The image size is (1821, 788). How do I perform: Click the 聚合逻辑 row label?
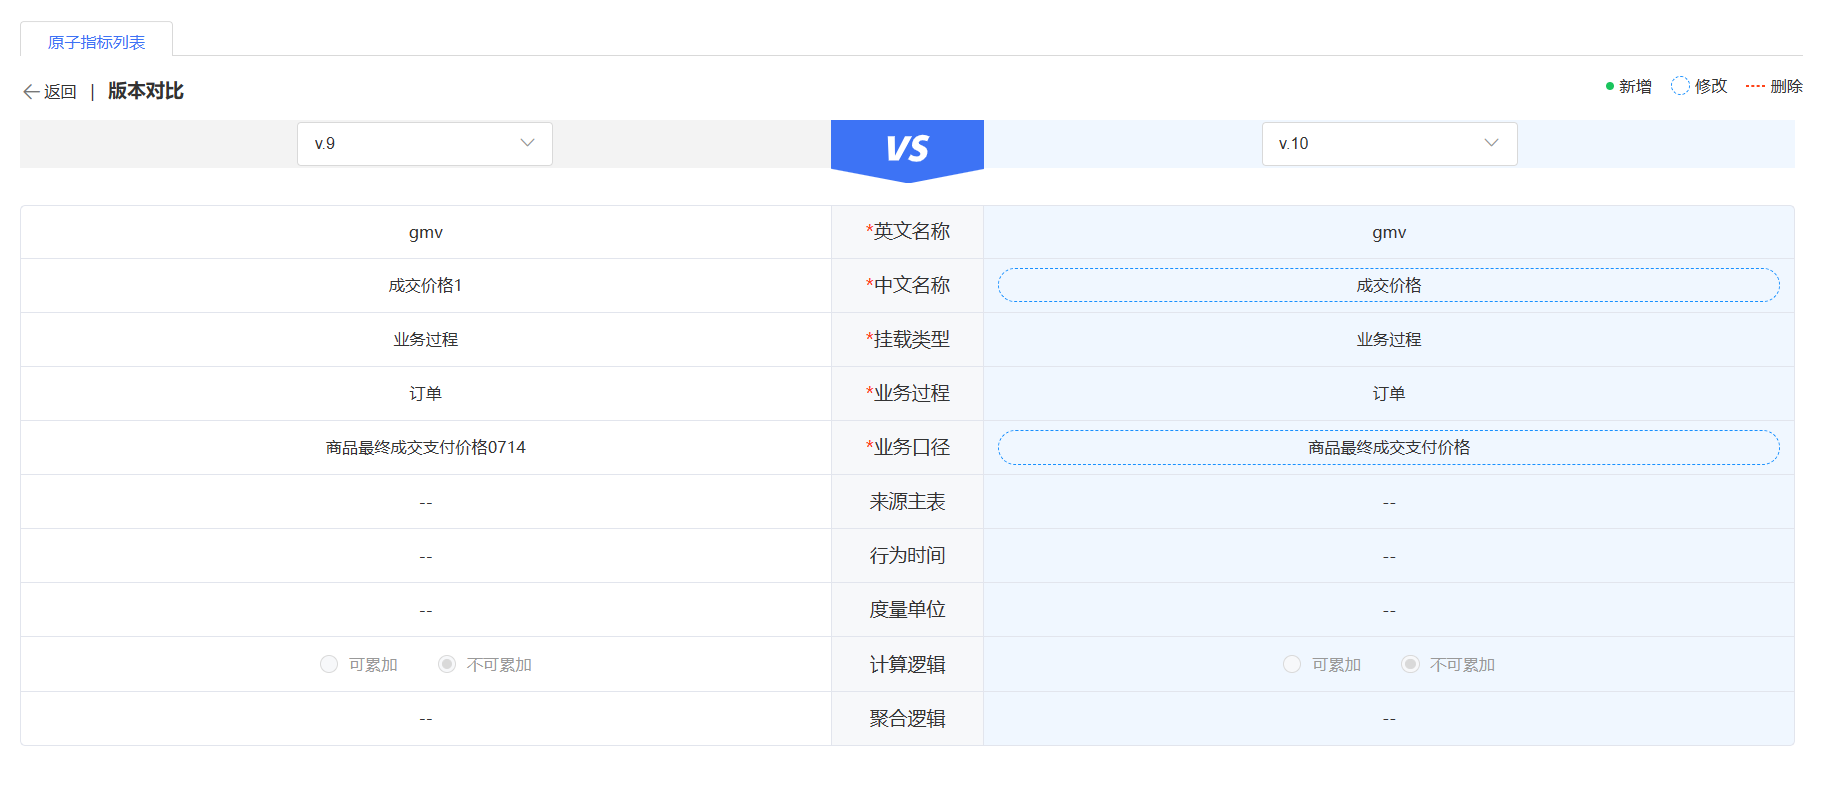[908, 718]
